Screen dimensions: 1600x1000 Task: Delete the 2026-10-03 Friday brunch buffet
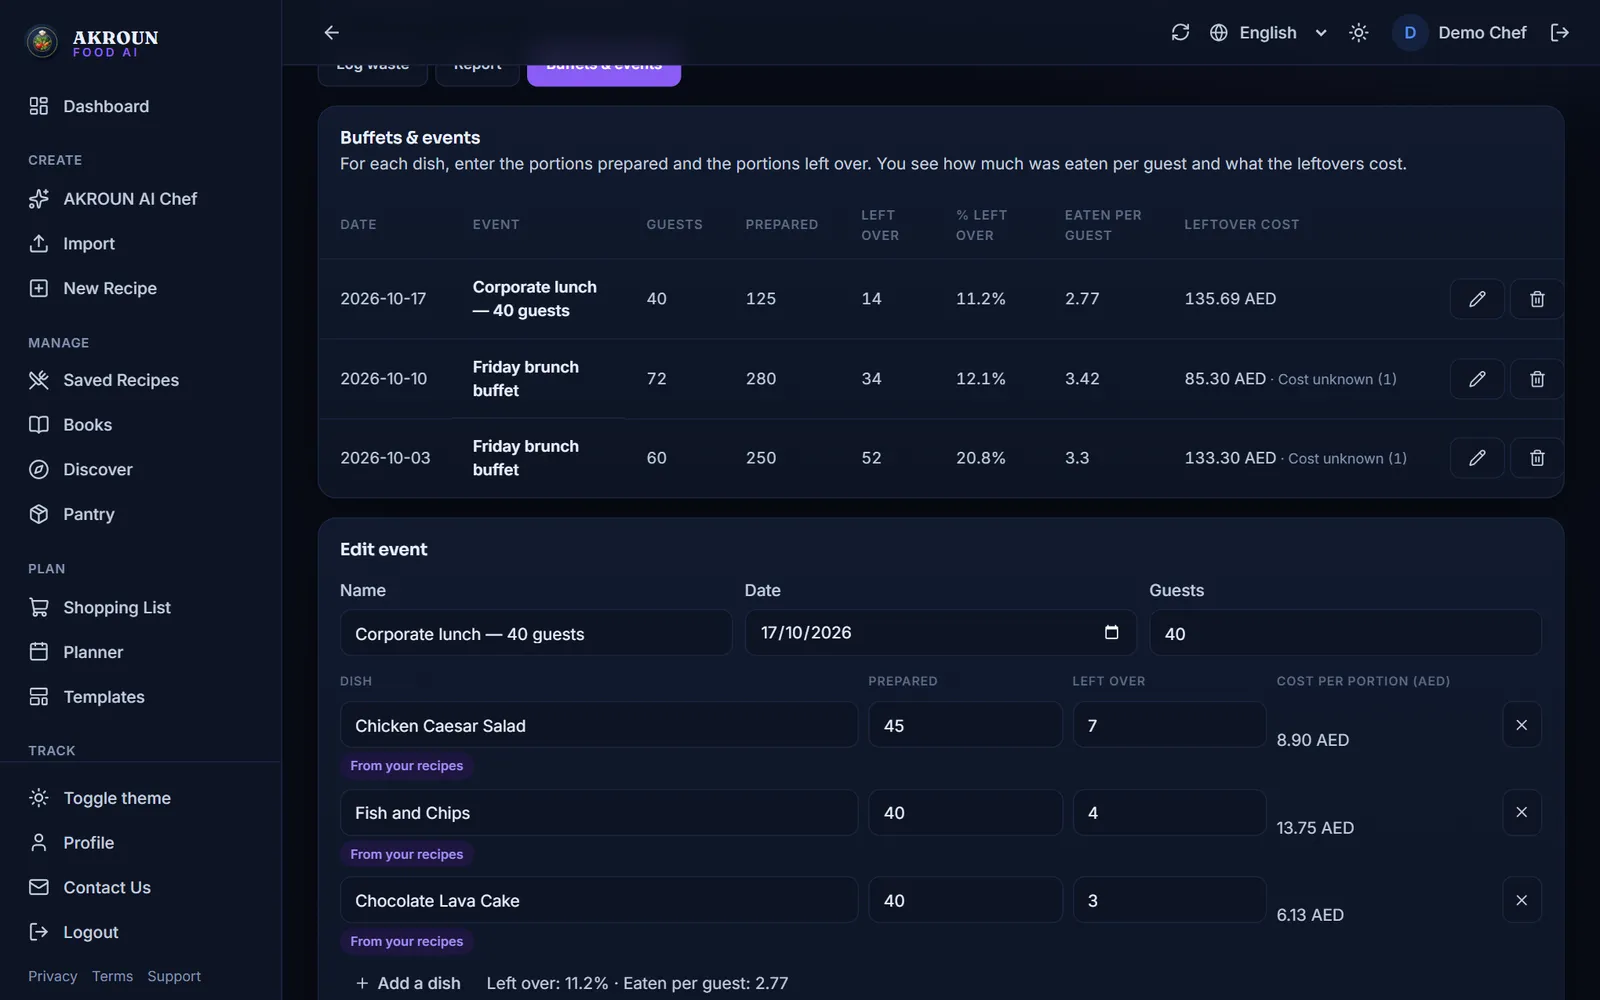coord(1537,458)
